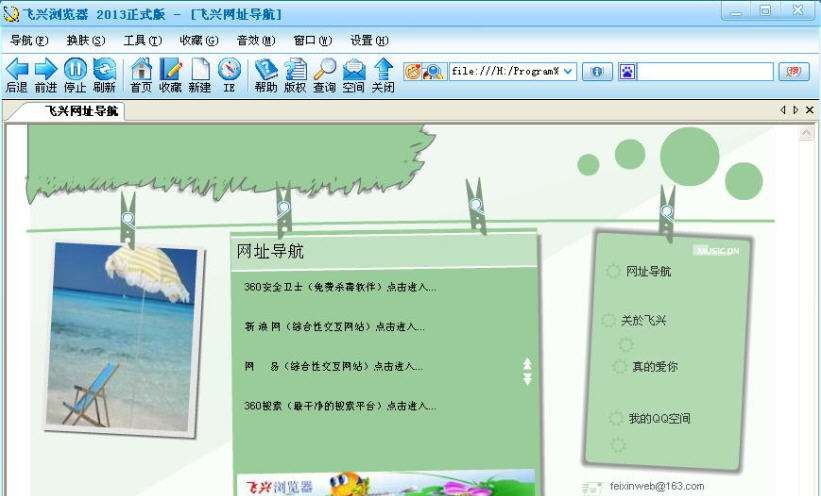
Task: Click the Feixing browser logo in title bar
Action: pos(10,13)
